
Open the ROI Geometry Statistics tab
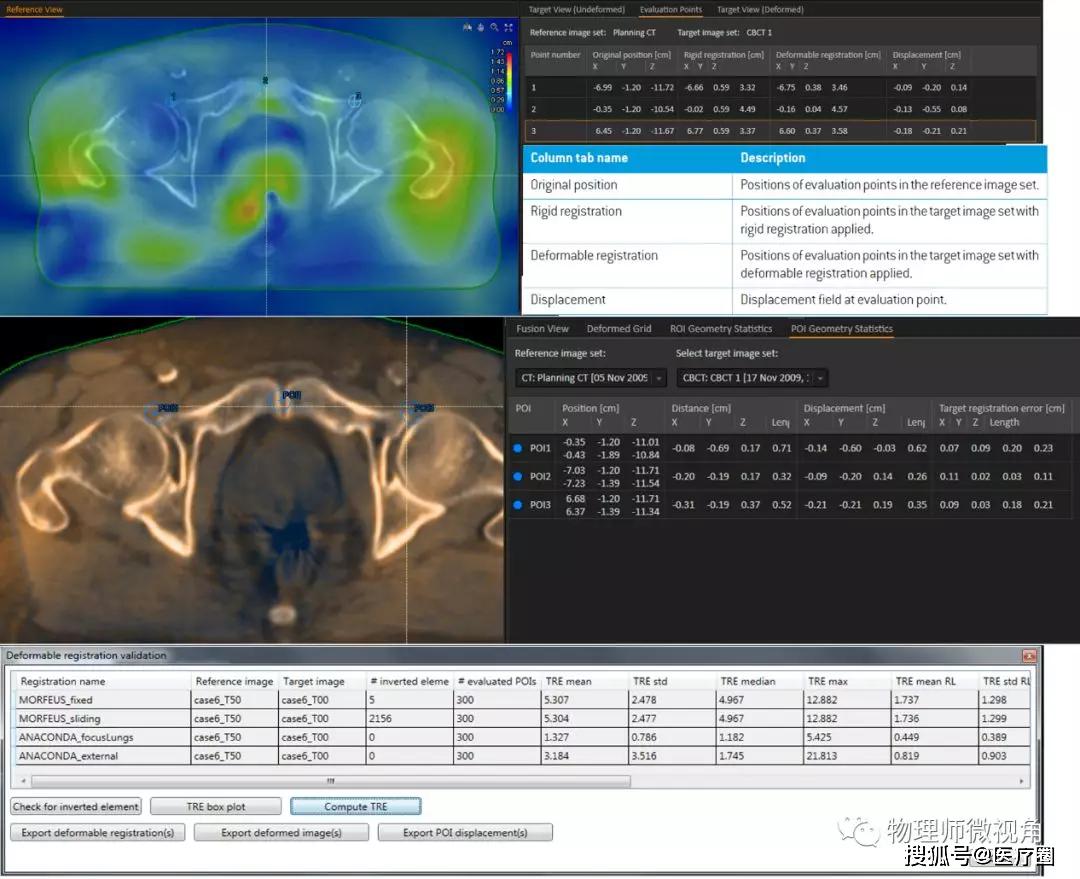coord(721,329)
